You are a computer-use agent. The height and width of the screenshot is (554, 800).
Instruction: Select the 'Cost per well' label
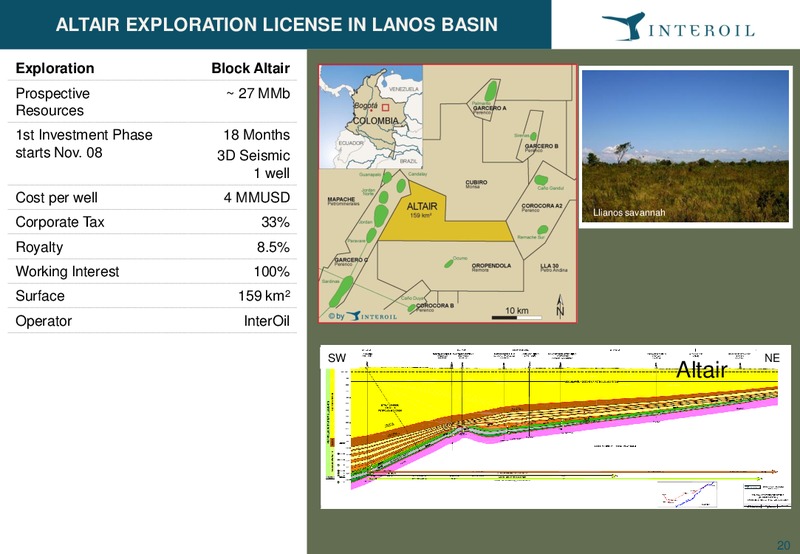(x=56, y=198)
